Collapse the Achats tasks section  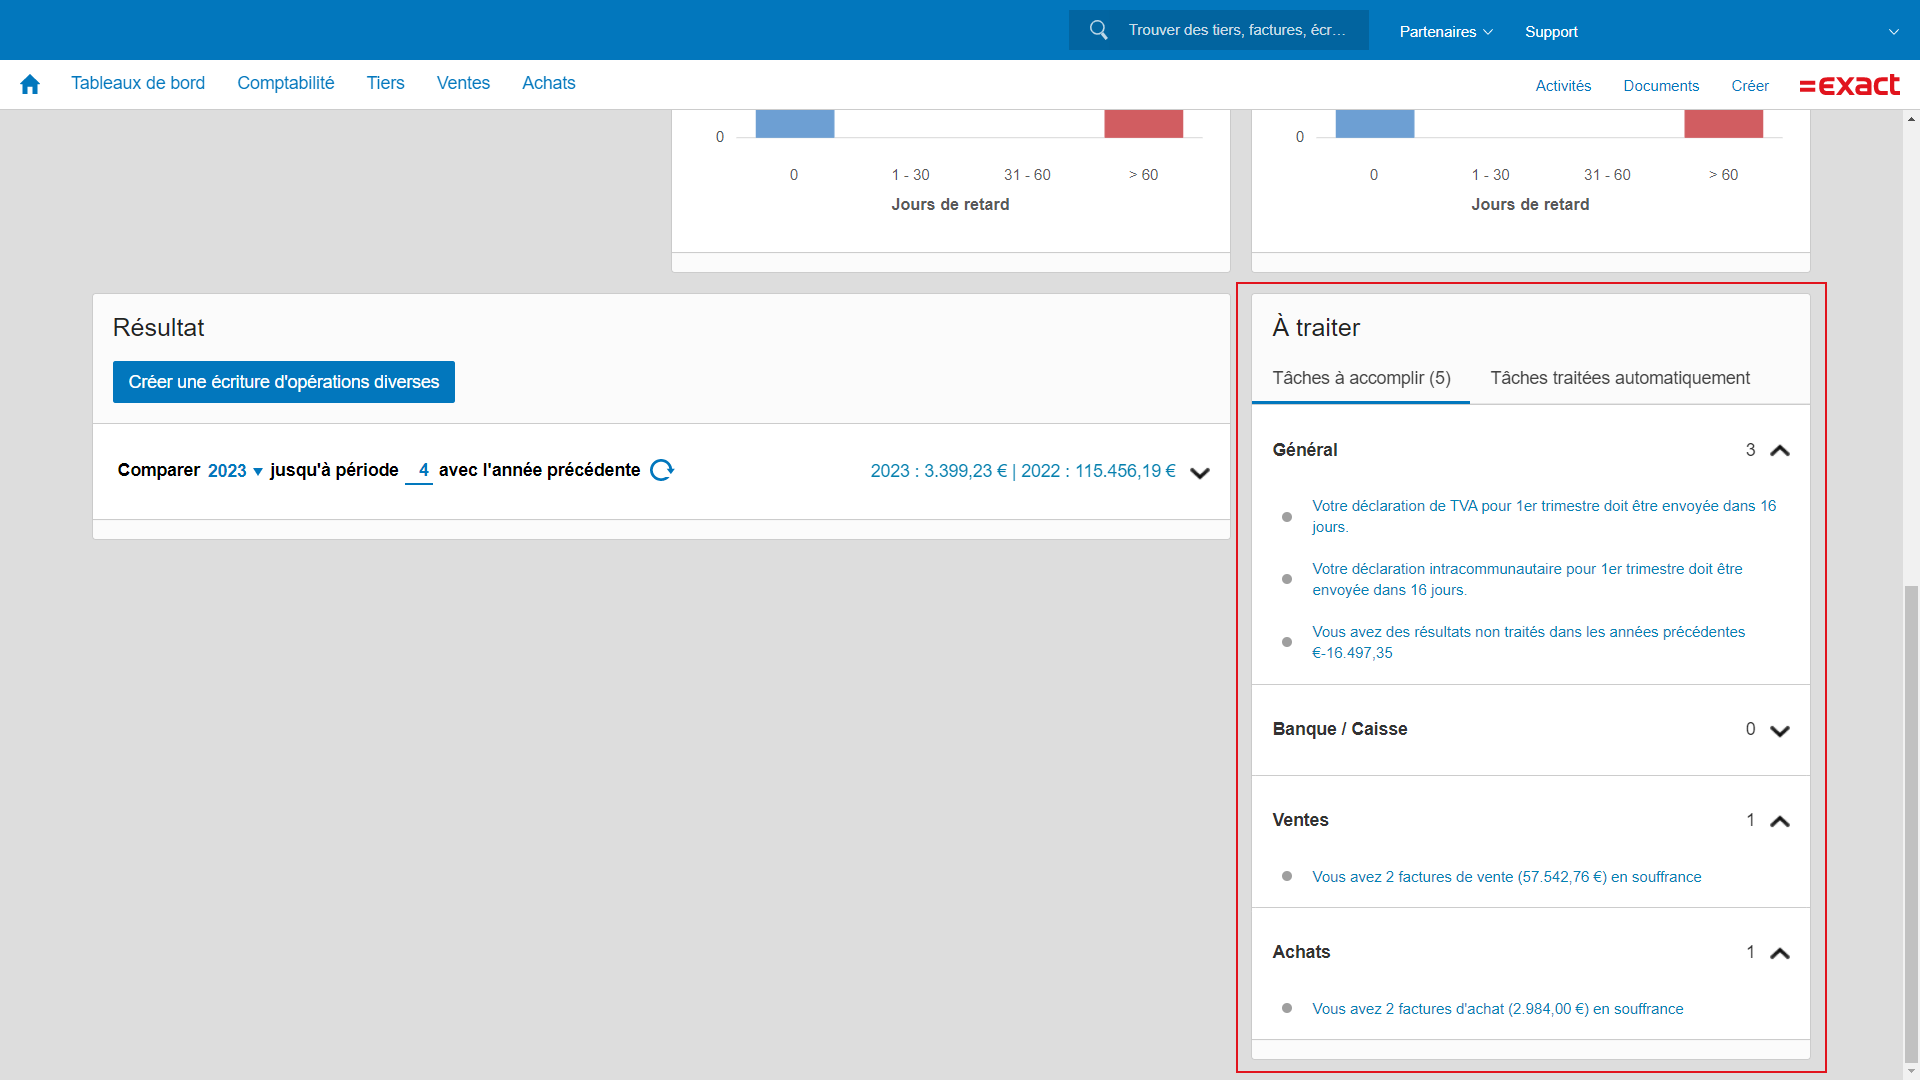1779,953
